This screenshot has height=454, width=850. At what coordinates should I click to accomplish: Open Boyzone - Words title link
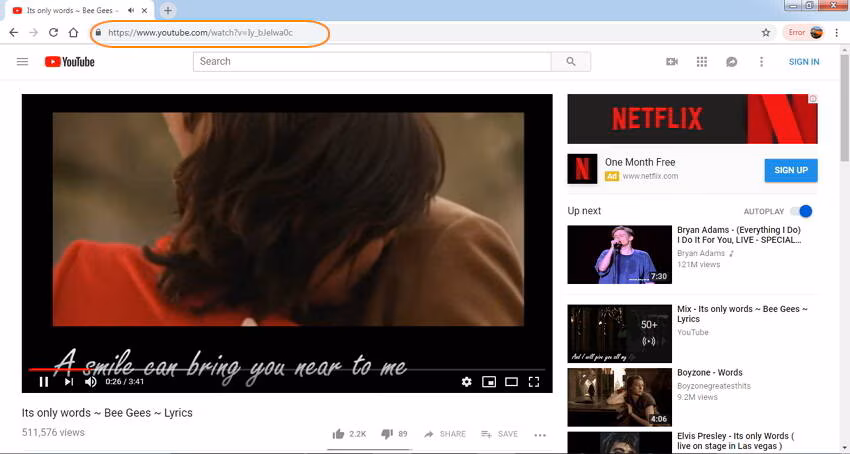(x=710, y=373)
